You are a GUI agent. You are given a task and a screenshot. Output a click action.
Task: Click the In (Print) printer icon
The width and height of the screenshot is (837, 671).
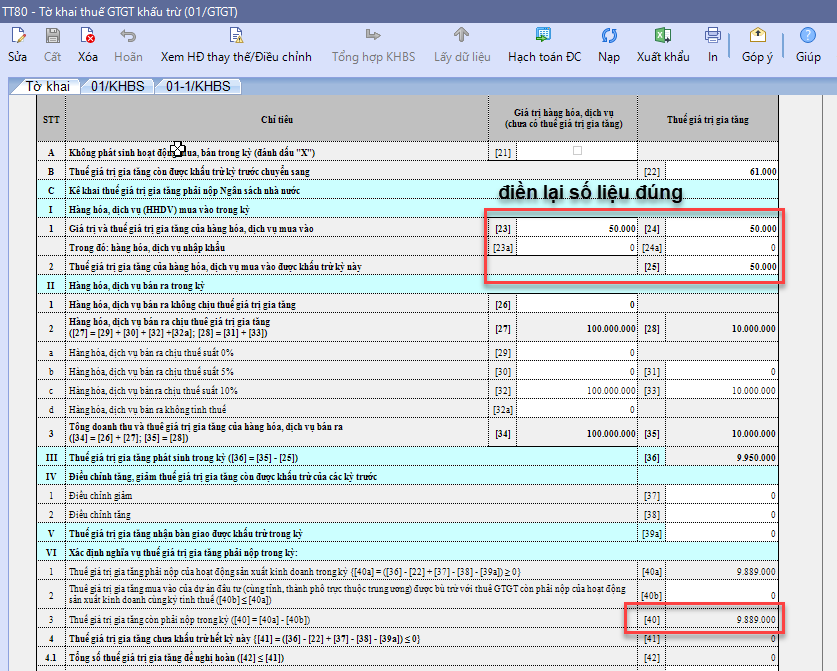tap(713, 35)
